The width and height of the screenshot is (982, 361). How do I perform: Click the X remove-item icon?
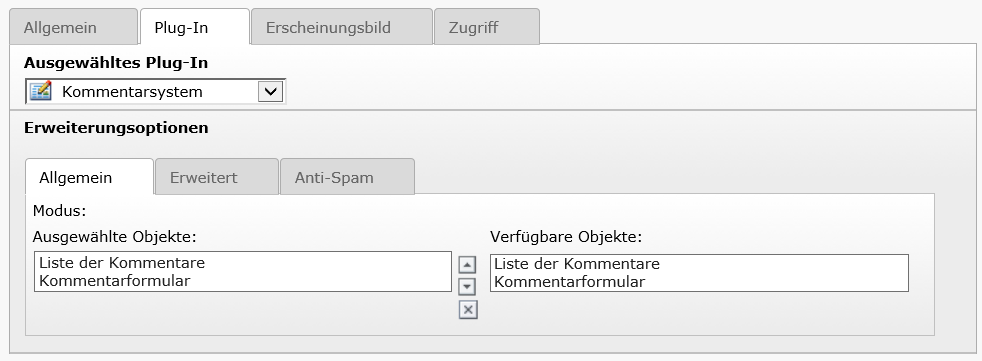tap(468, 310)
